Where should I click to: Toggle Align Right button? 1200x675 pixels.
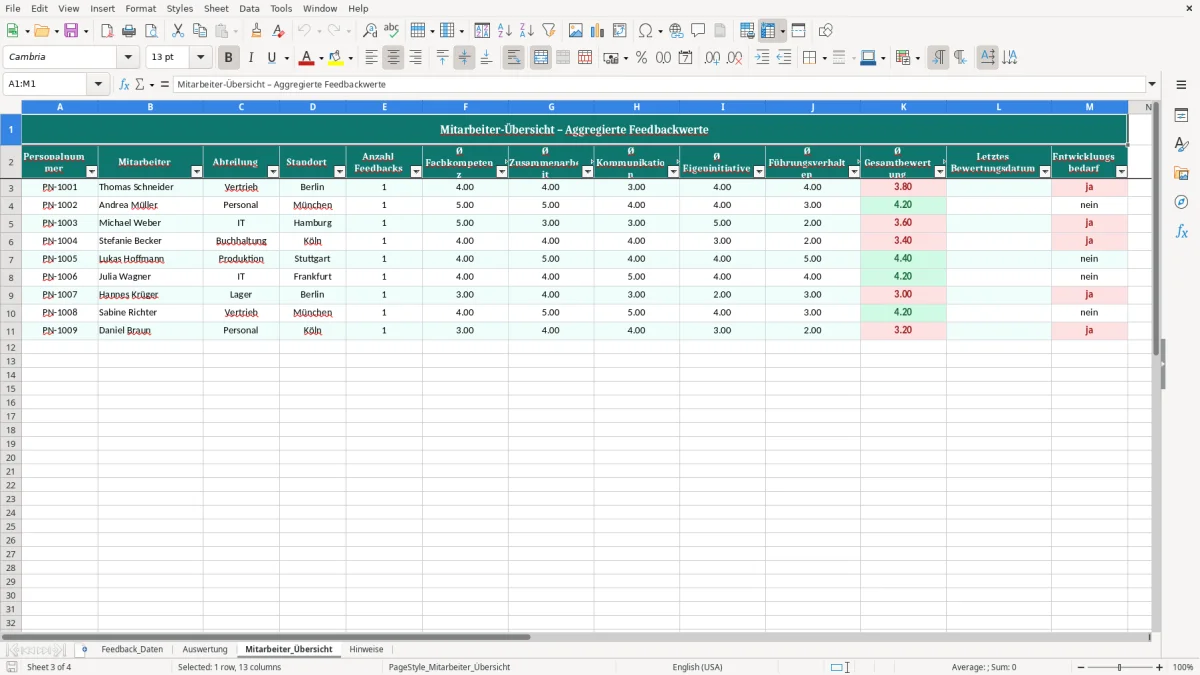coord(415,58)
